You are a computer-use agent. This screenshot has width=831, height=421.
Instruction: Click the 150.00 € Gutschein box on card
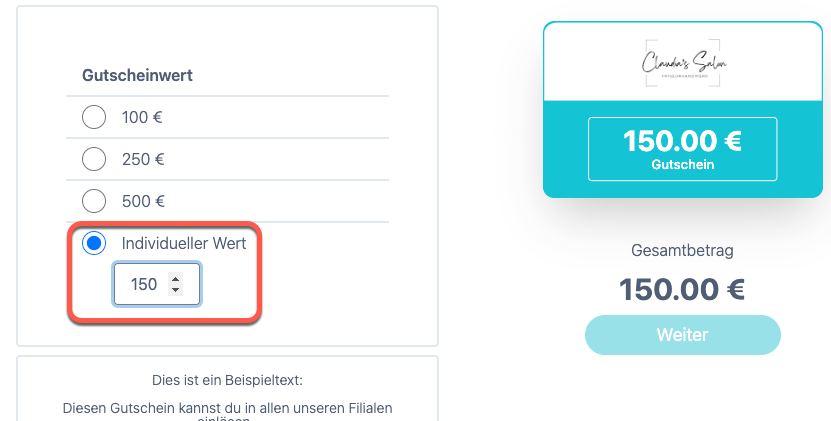coord(683,149)
